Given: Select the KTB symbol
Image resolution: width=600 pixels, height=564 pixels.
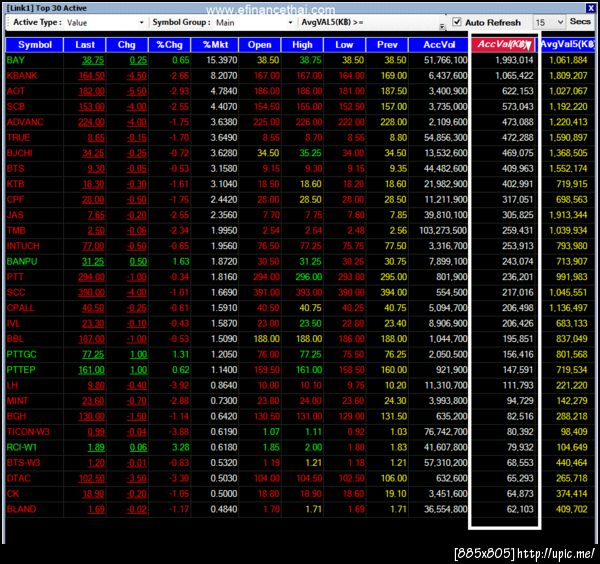Looking at the screenshot, I should pyautogui.click(x=15, y=184).
